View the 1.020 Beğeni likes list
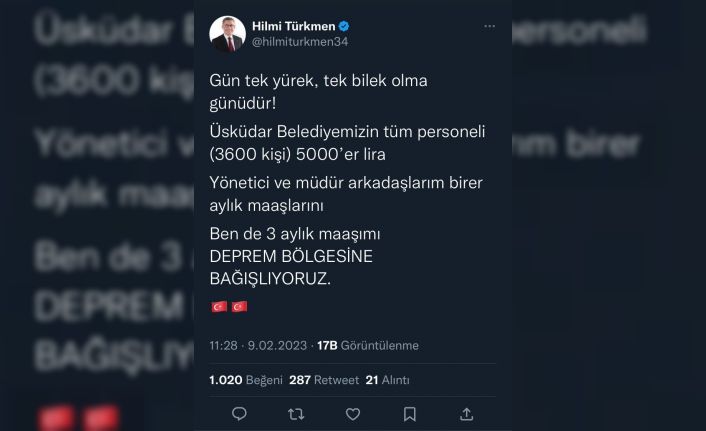 (246, 380)
